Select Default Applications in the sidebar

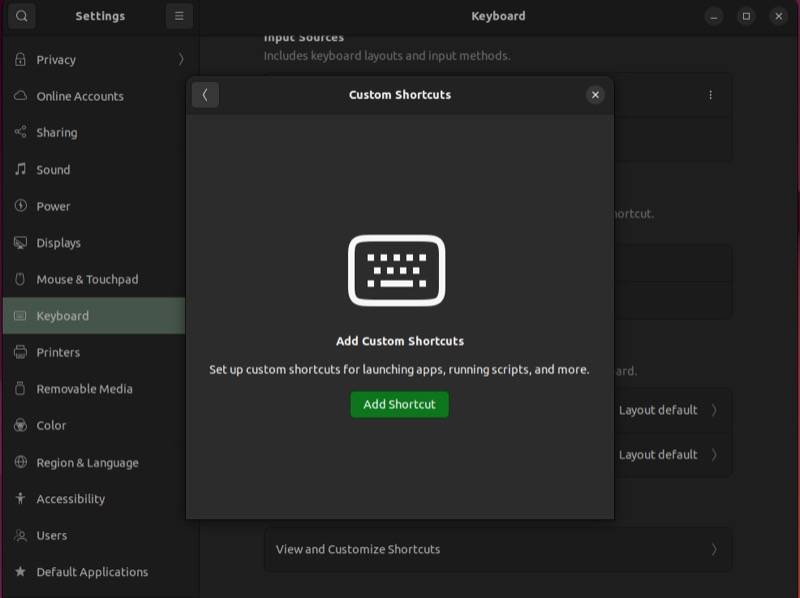(x=19, y=571)
